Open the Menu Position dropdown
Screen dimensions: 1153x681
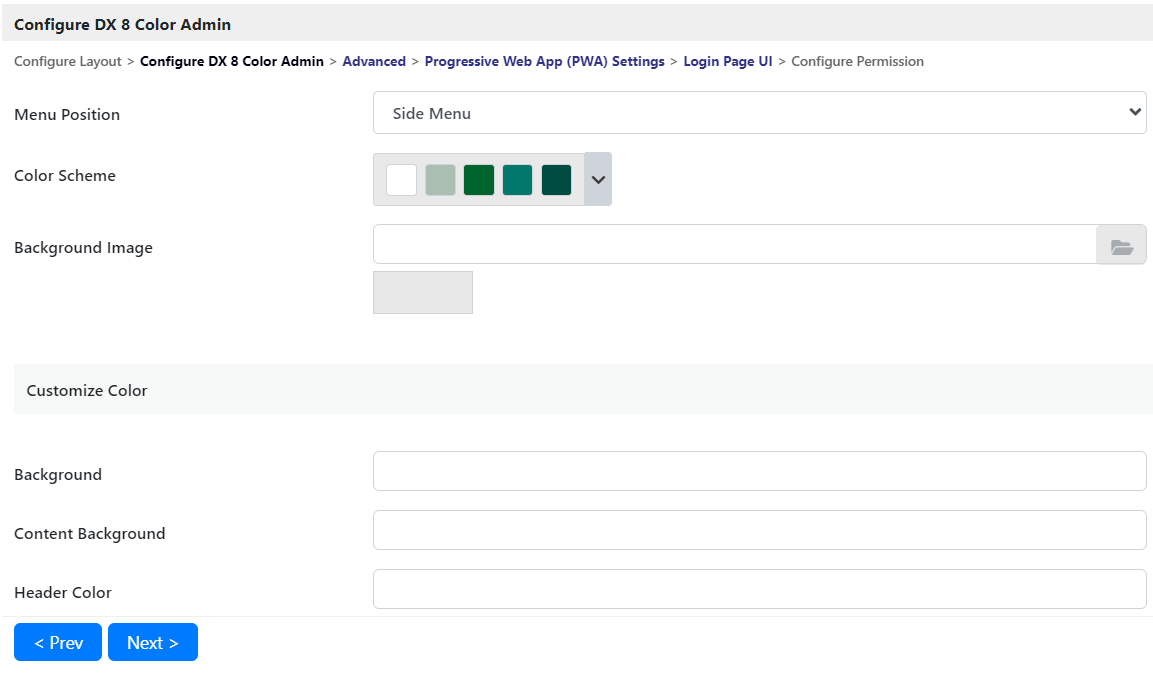759,113
